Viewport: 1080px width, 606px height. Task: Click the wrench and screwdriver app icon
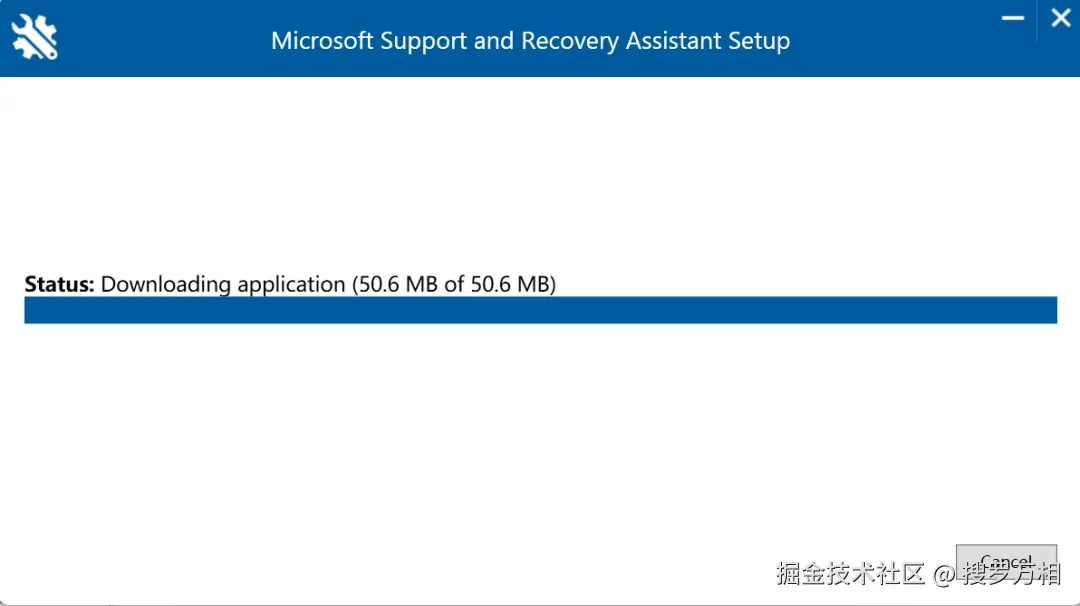click(x=35, y=38)
